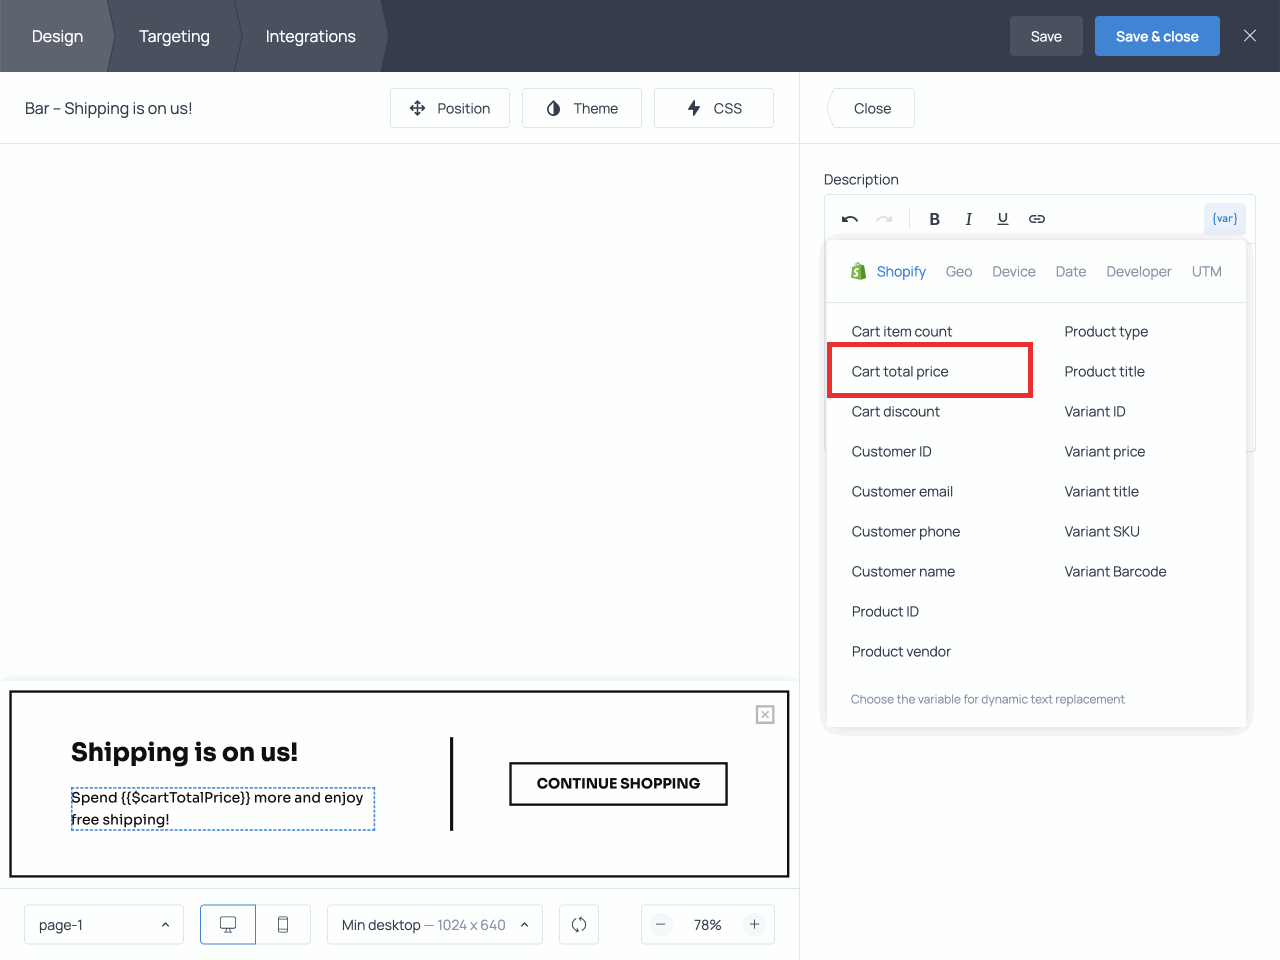1280x960 pixels.
Task: Select the Developer variables tab
Action: (x=1138, y=272)
